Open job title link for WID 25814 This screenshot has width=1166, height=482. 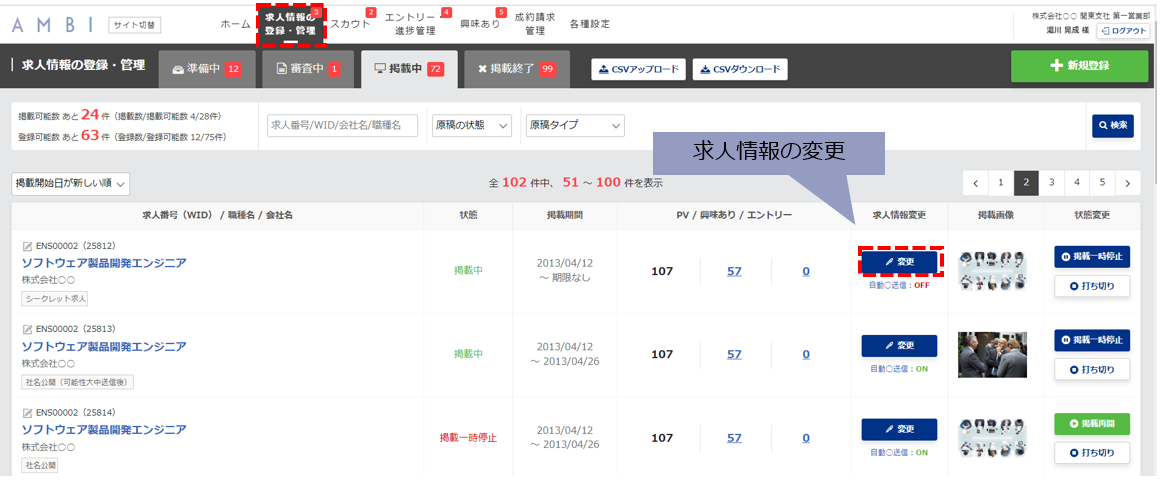104,429
